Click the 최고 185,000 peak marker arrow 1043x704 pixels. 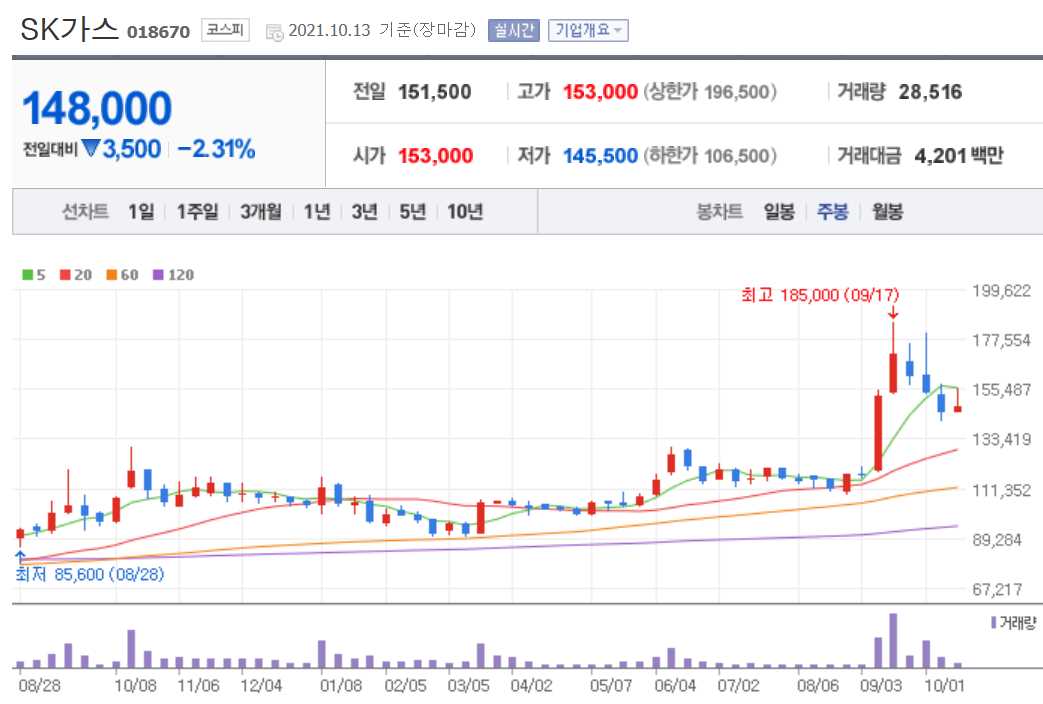pyautogui.click(x=892, y=316)
